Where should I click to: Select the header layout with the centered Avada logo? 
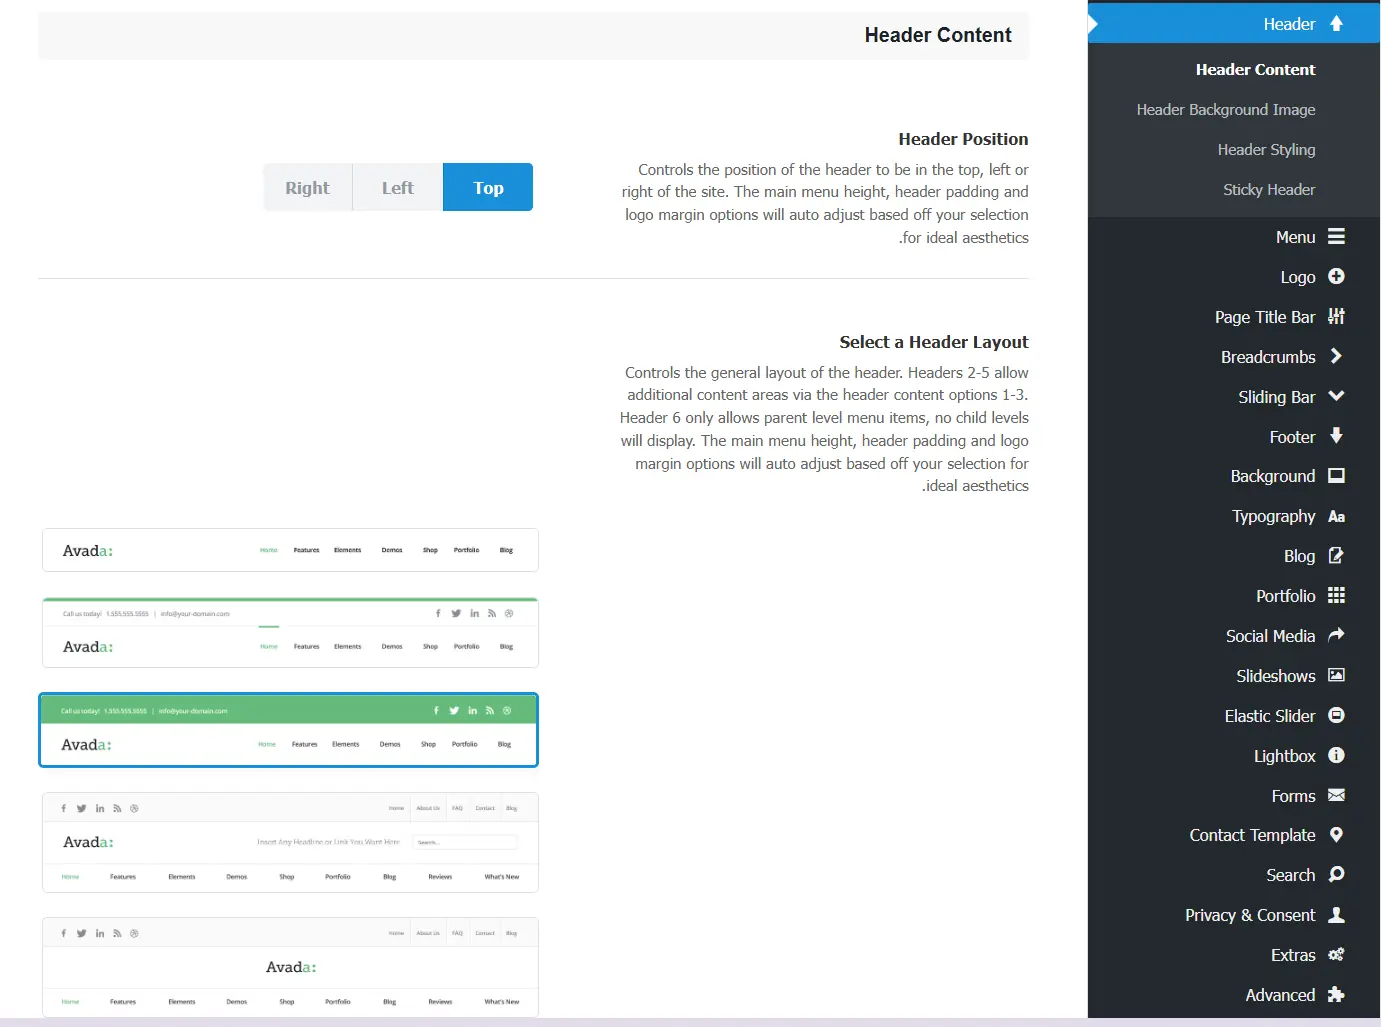(x=290, y=967)
